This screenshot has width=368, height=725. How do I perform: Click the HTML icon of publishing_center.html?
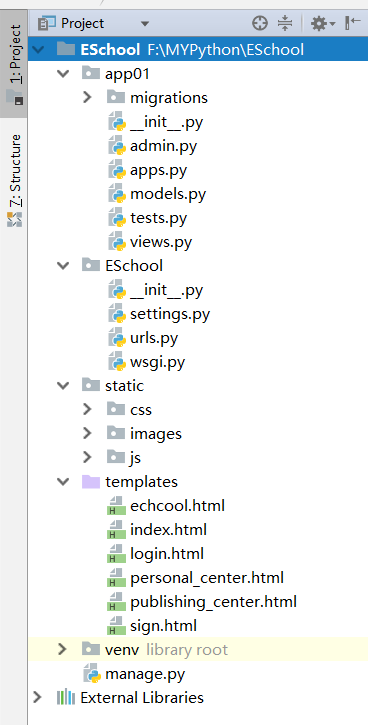tap(117, 602)
